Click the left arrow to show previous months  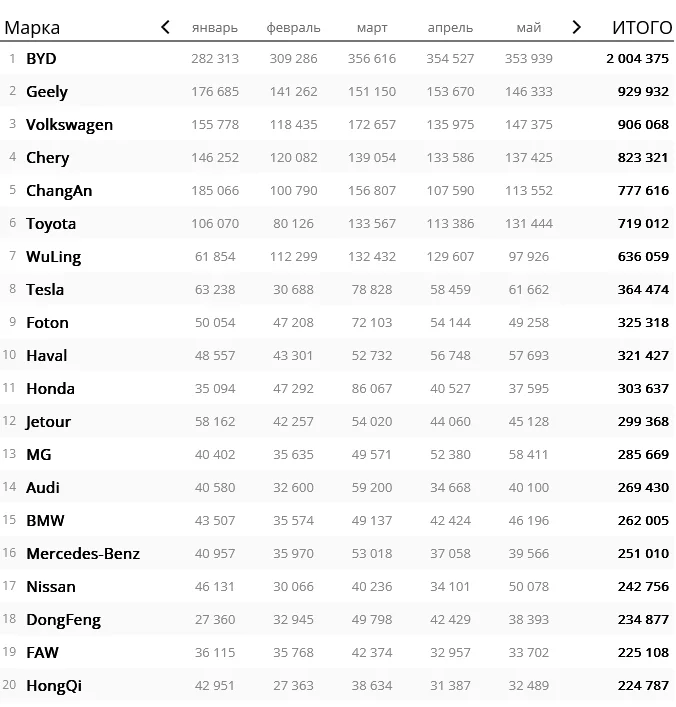coord(166,28)
